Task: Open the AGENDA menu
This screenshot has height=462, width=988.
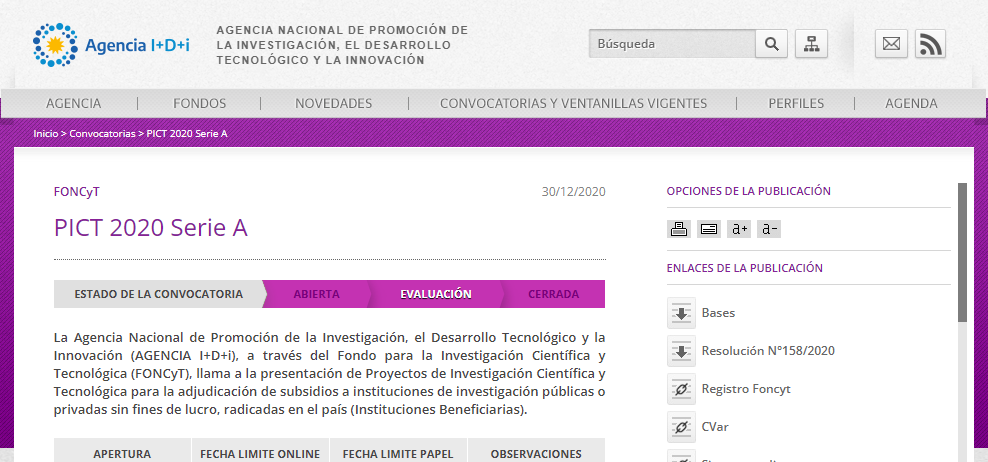Action: [x=911, y=103]
